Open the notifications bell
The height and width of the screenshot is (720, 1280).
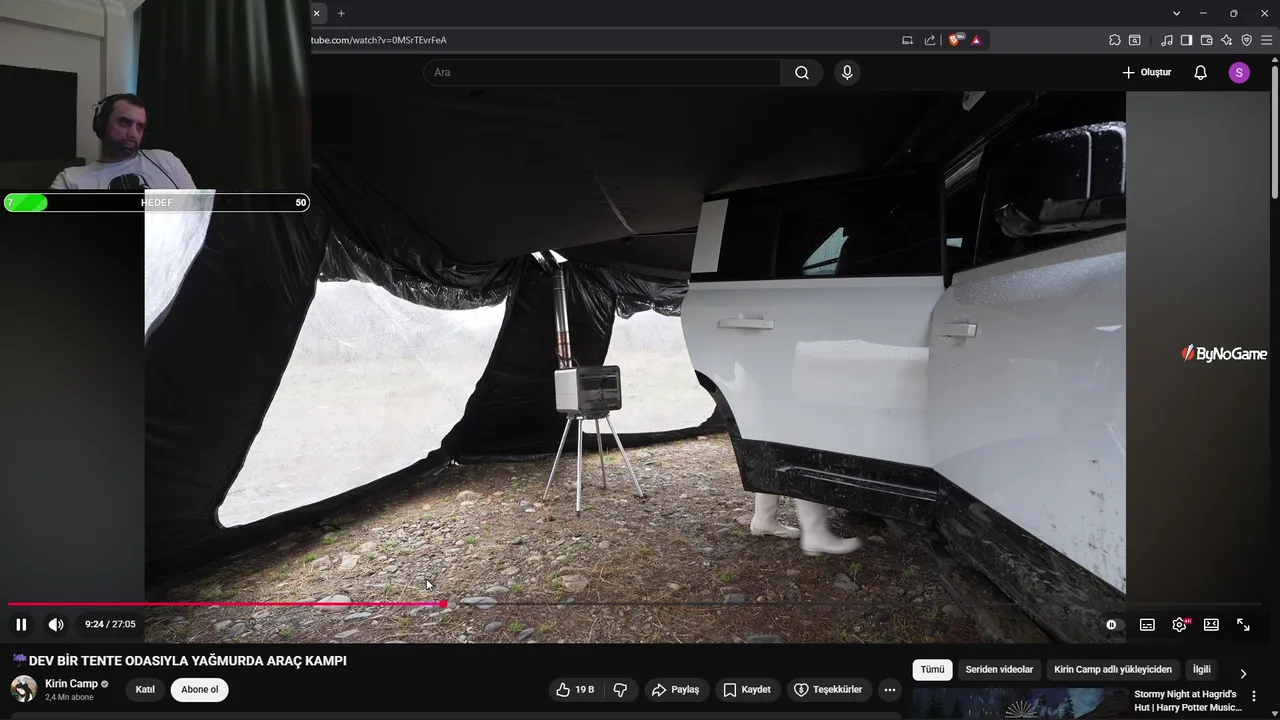[x=1201, y=72]
